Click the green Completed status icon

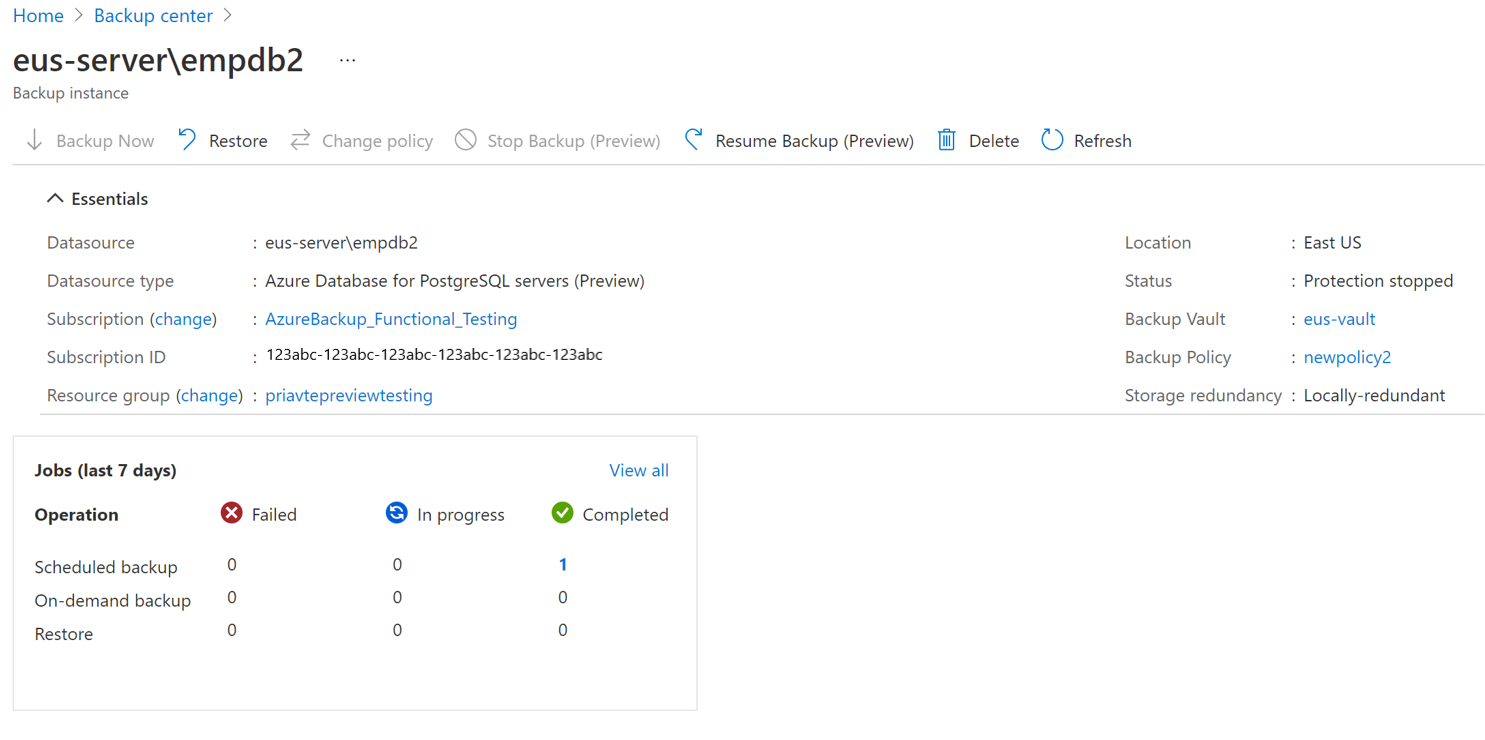[x=562, y=513]
